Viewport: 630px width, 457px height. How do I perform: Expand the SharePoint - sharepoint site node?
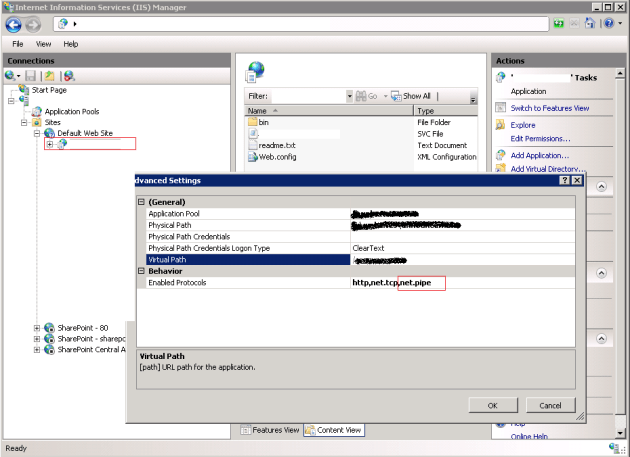(37, 339)
